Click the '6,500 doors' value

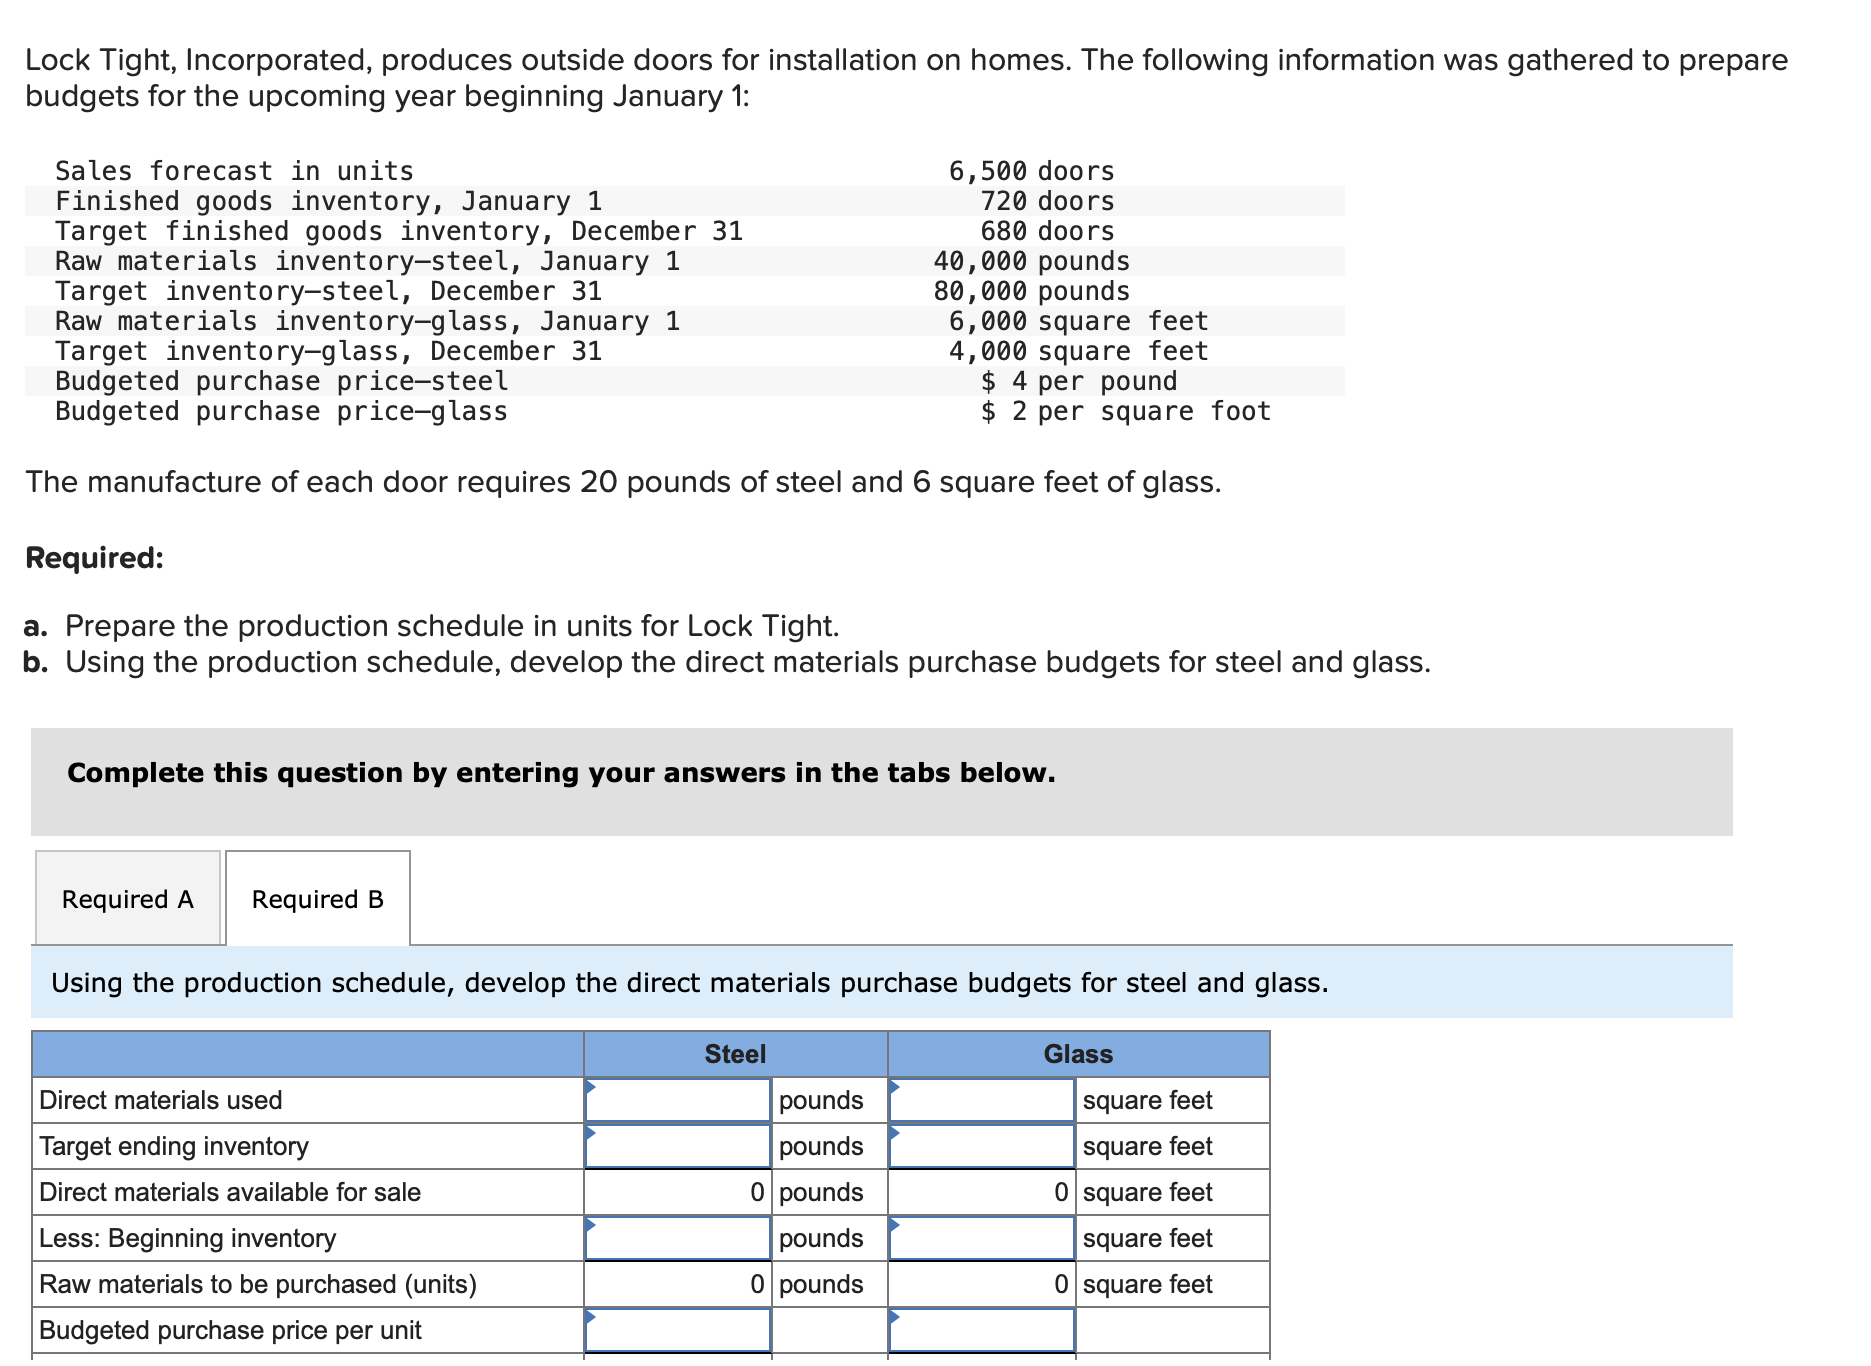[x=1031, y=171]
